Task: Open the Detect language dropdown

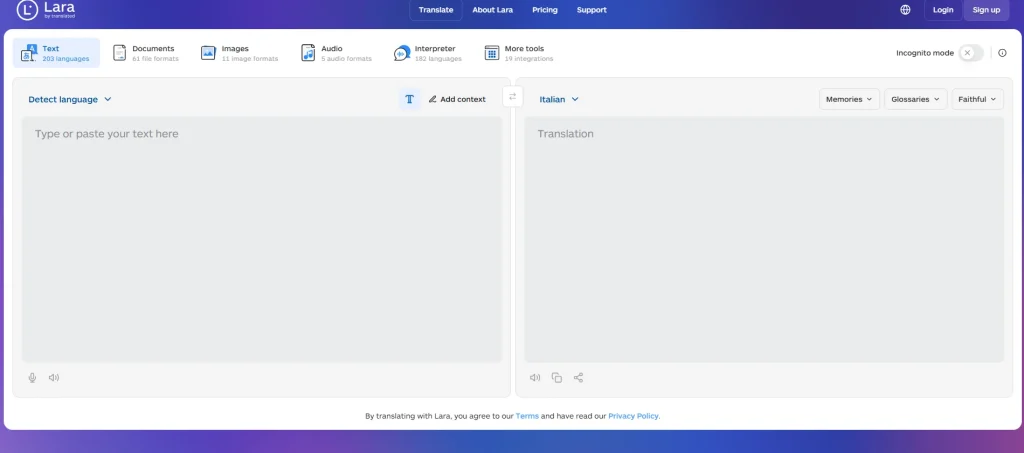Action: (x=70, y=99)
